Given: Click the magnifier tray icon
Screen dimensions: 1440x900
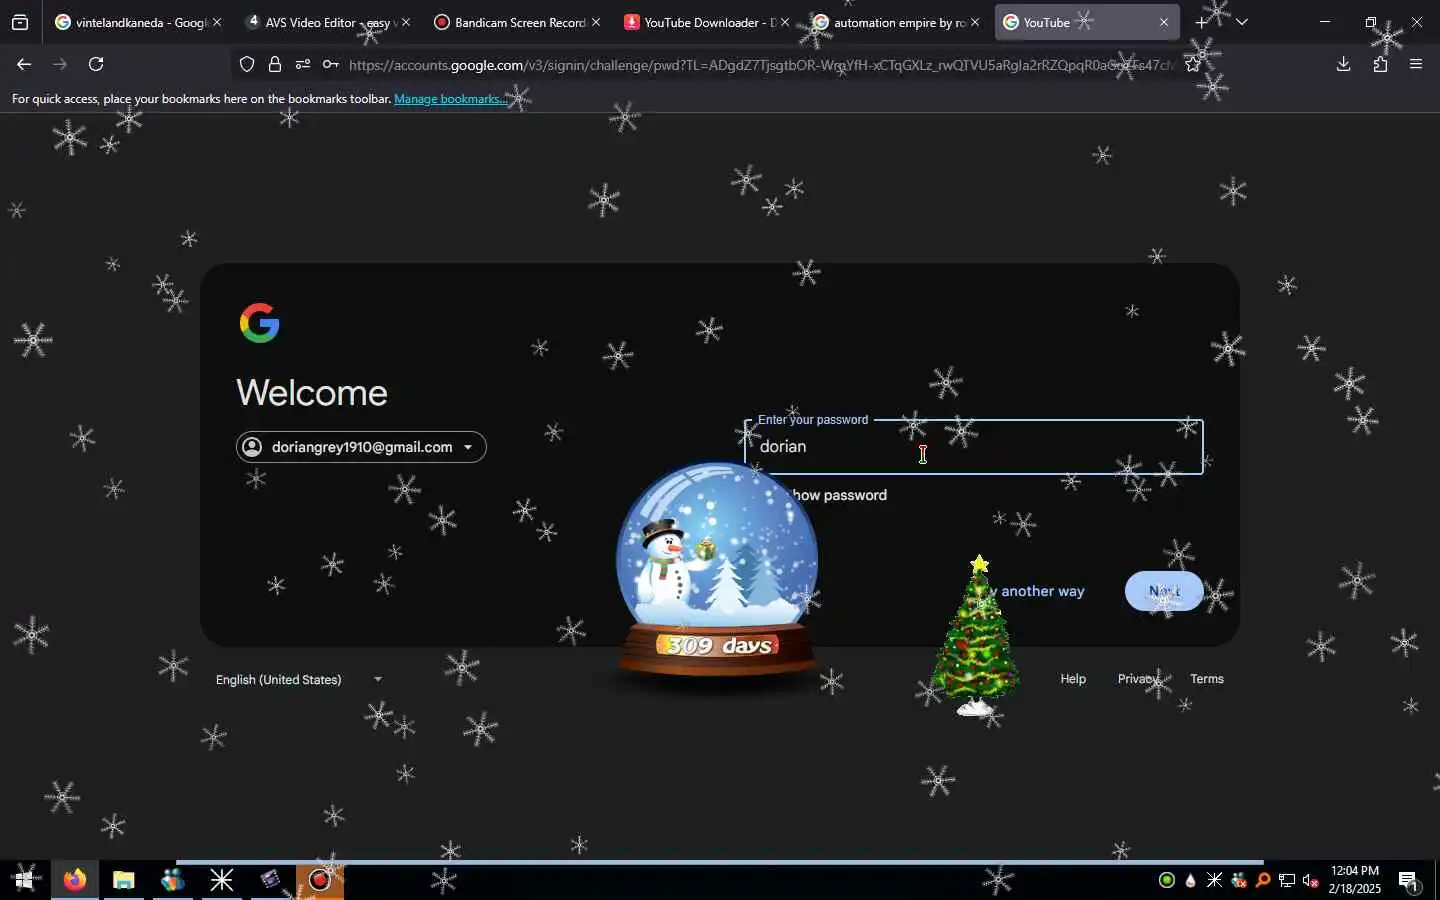Looking at the screenshot, I should [x=1263, y=881].
